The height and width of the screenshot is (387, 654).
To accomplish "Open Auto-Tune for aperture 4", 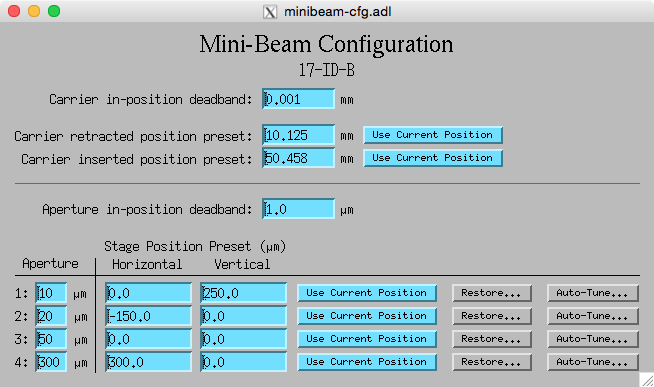I will tap(592, 362).
